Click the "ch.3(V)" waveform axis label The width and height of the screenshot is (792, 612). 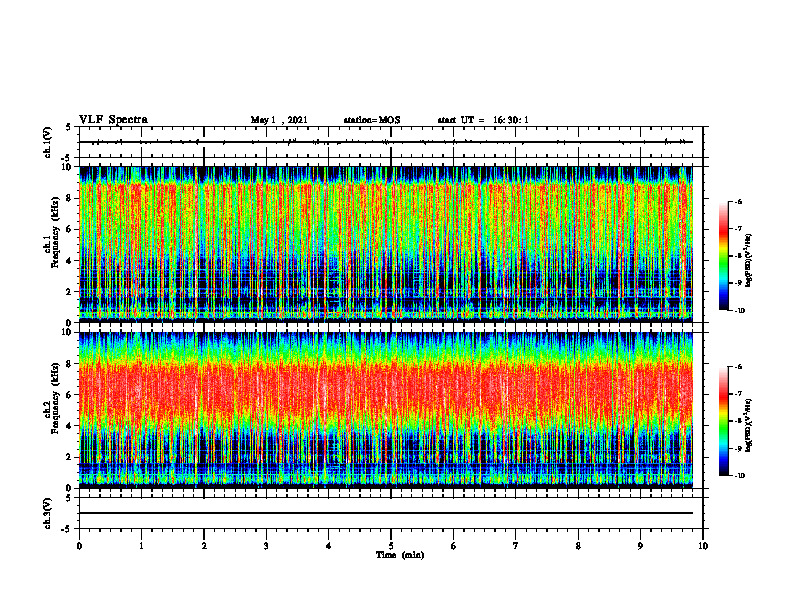[x=47, y=514]
